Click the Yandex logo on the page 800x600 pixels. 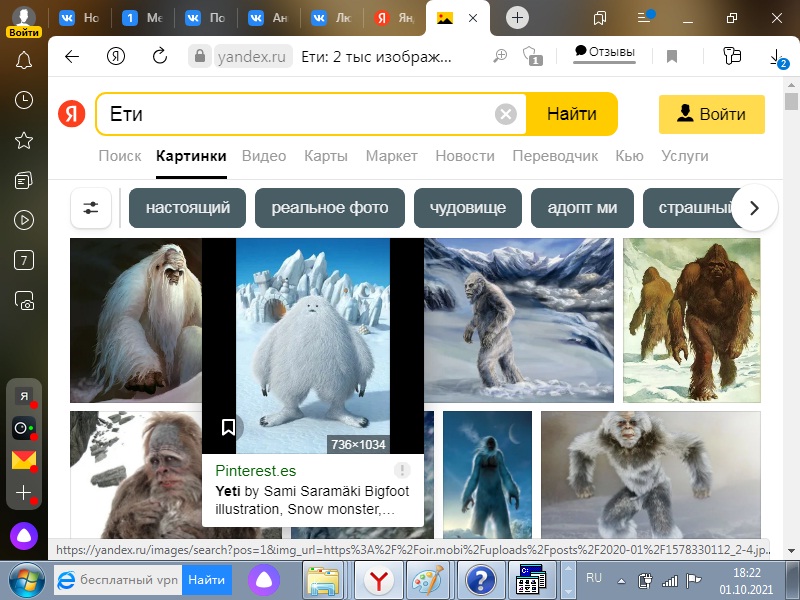pos(71,114)
